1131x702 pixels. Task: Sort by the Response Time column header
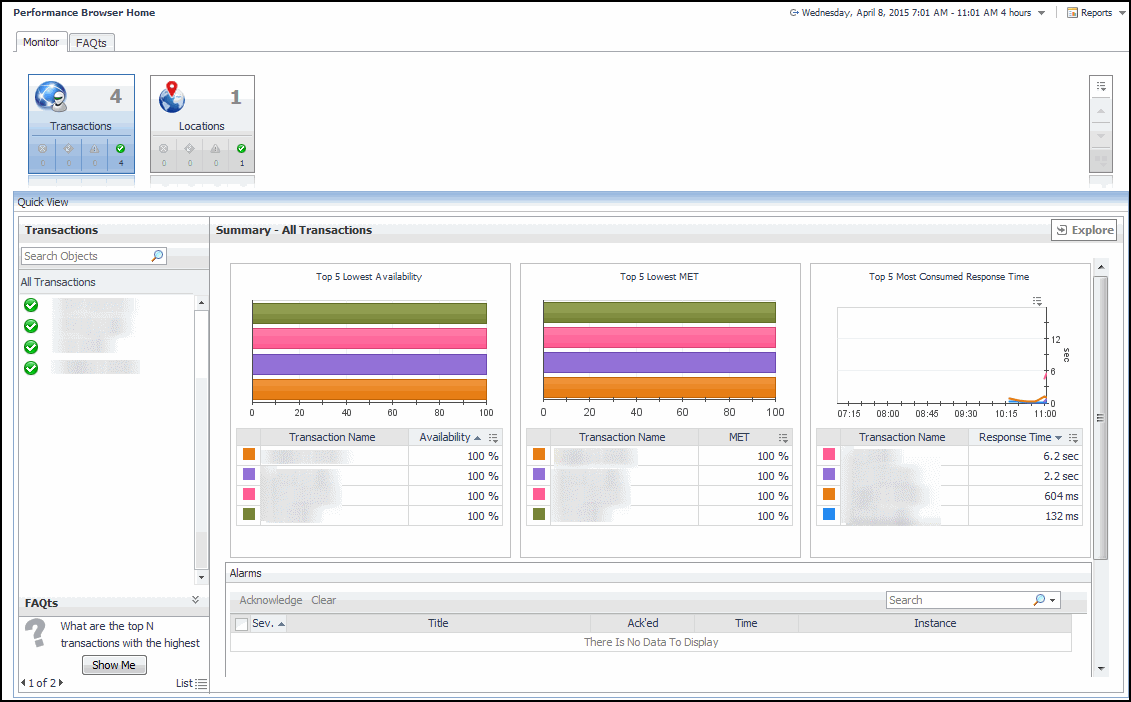click(1014, 437)
